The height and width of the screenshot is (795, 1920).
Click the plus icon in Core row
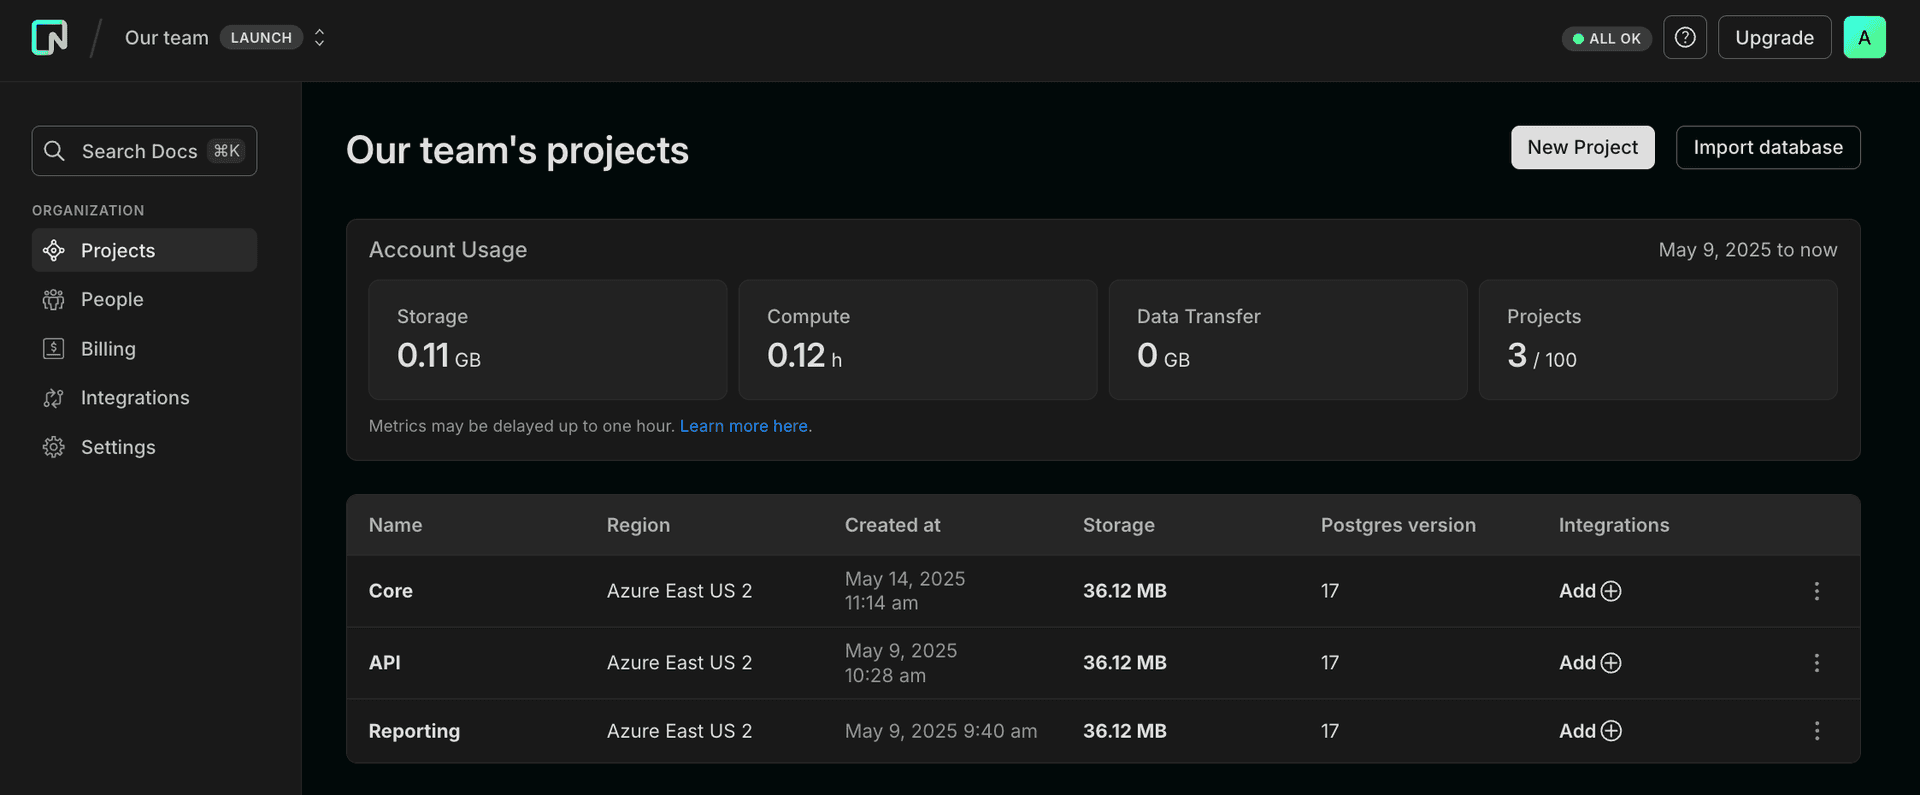1611,591
